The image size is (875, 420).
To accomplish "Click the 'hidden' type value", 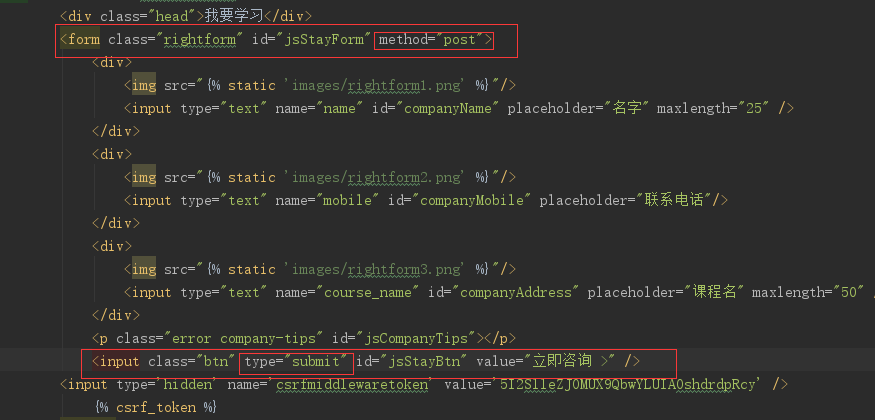I will [x=187, y=384].
